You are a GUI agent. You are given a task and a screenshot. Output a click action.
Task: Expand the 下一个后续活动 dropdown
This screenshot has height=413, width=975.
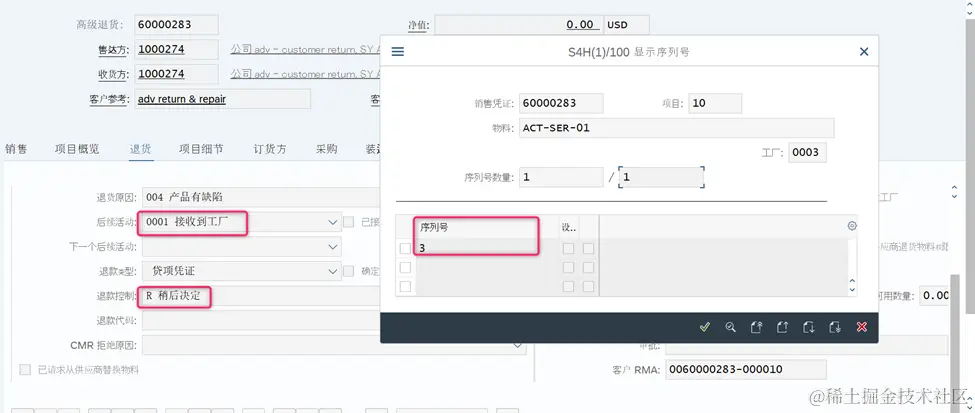(331, 247)
